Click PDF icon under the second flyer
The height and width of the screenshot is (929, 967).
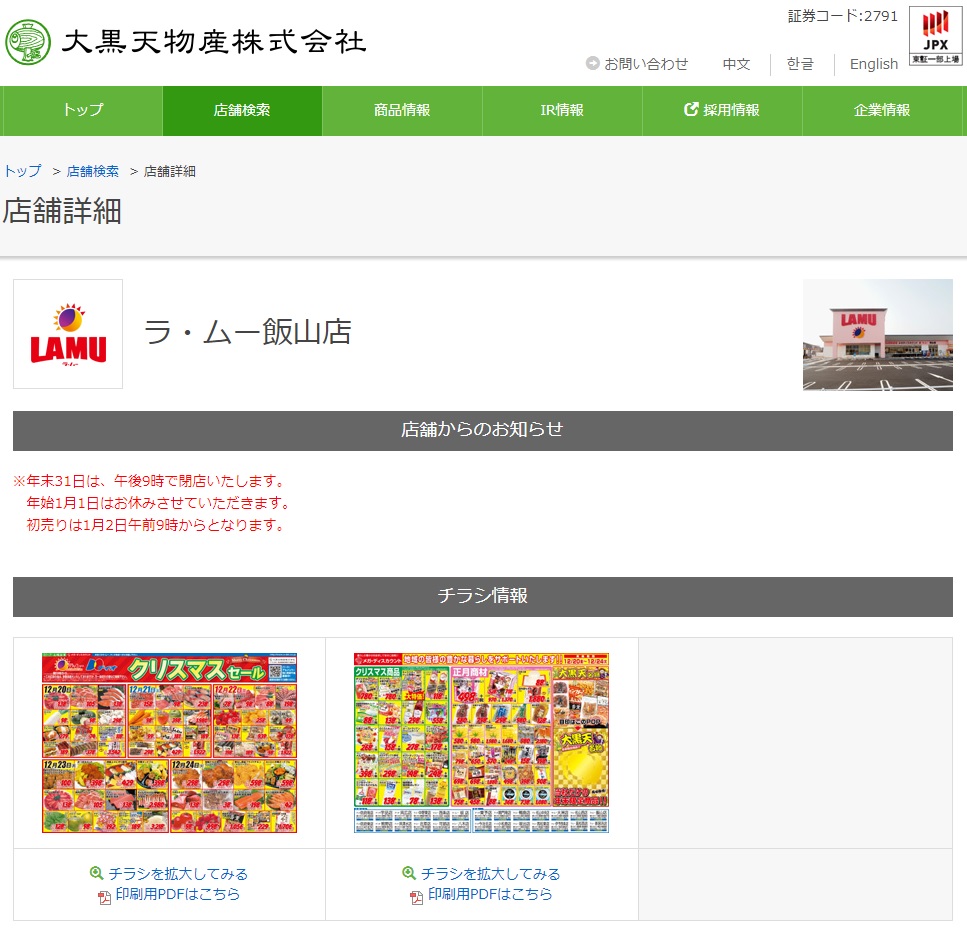416,897
